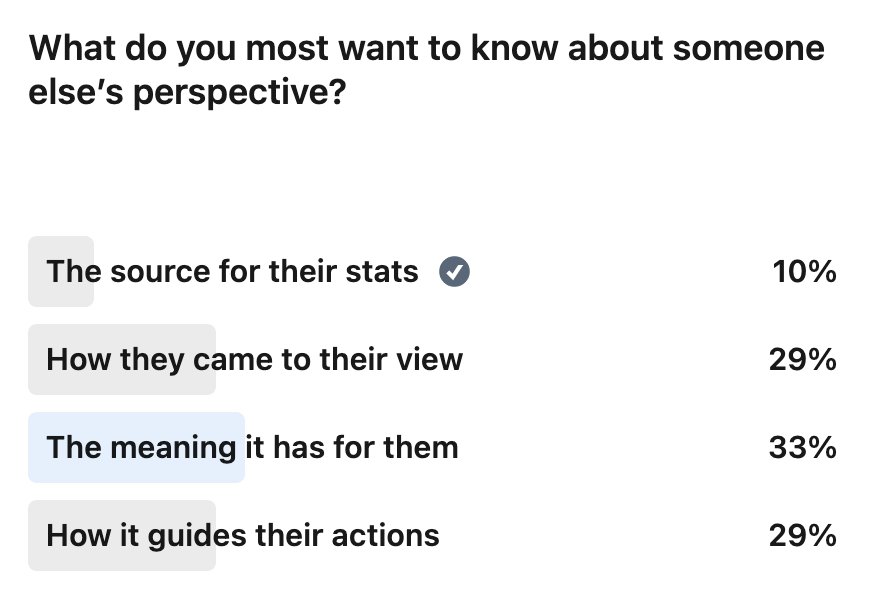
Task: Click the blue highlighted result bar
Action: pyautogui.click(x=136, y=448)
